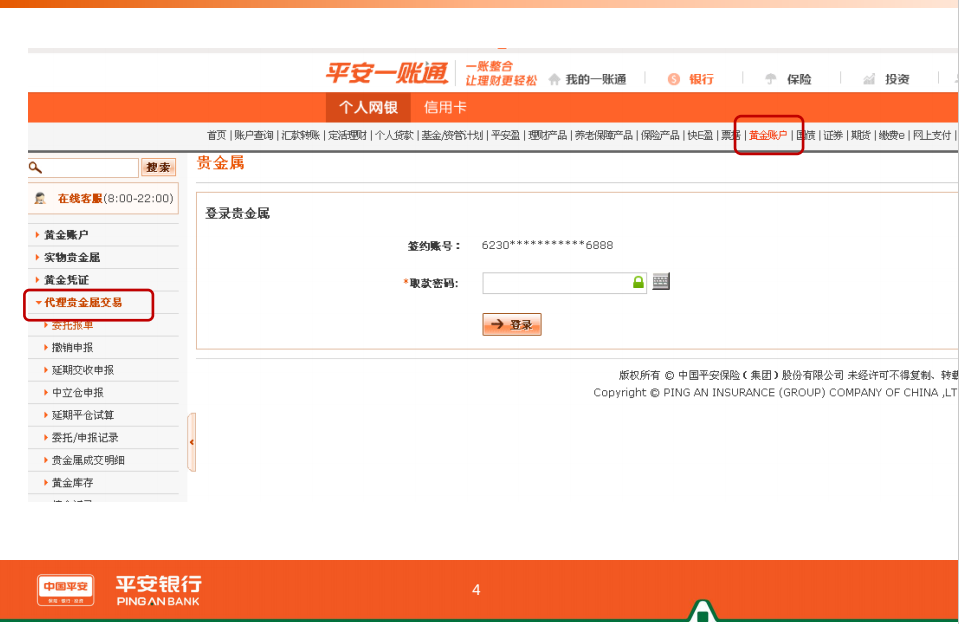Select 基金/资管计划 in the navigation bar
Screen dimensions: 959x624
453,135
